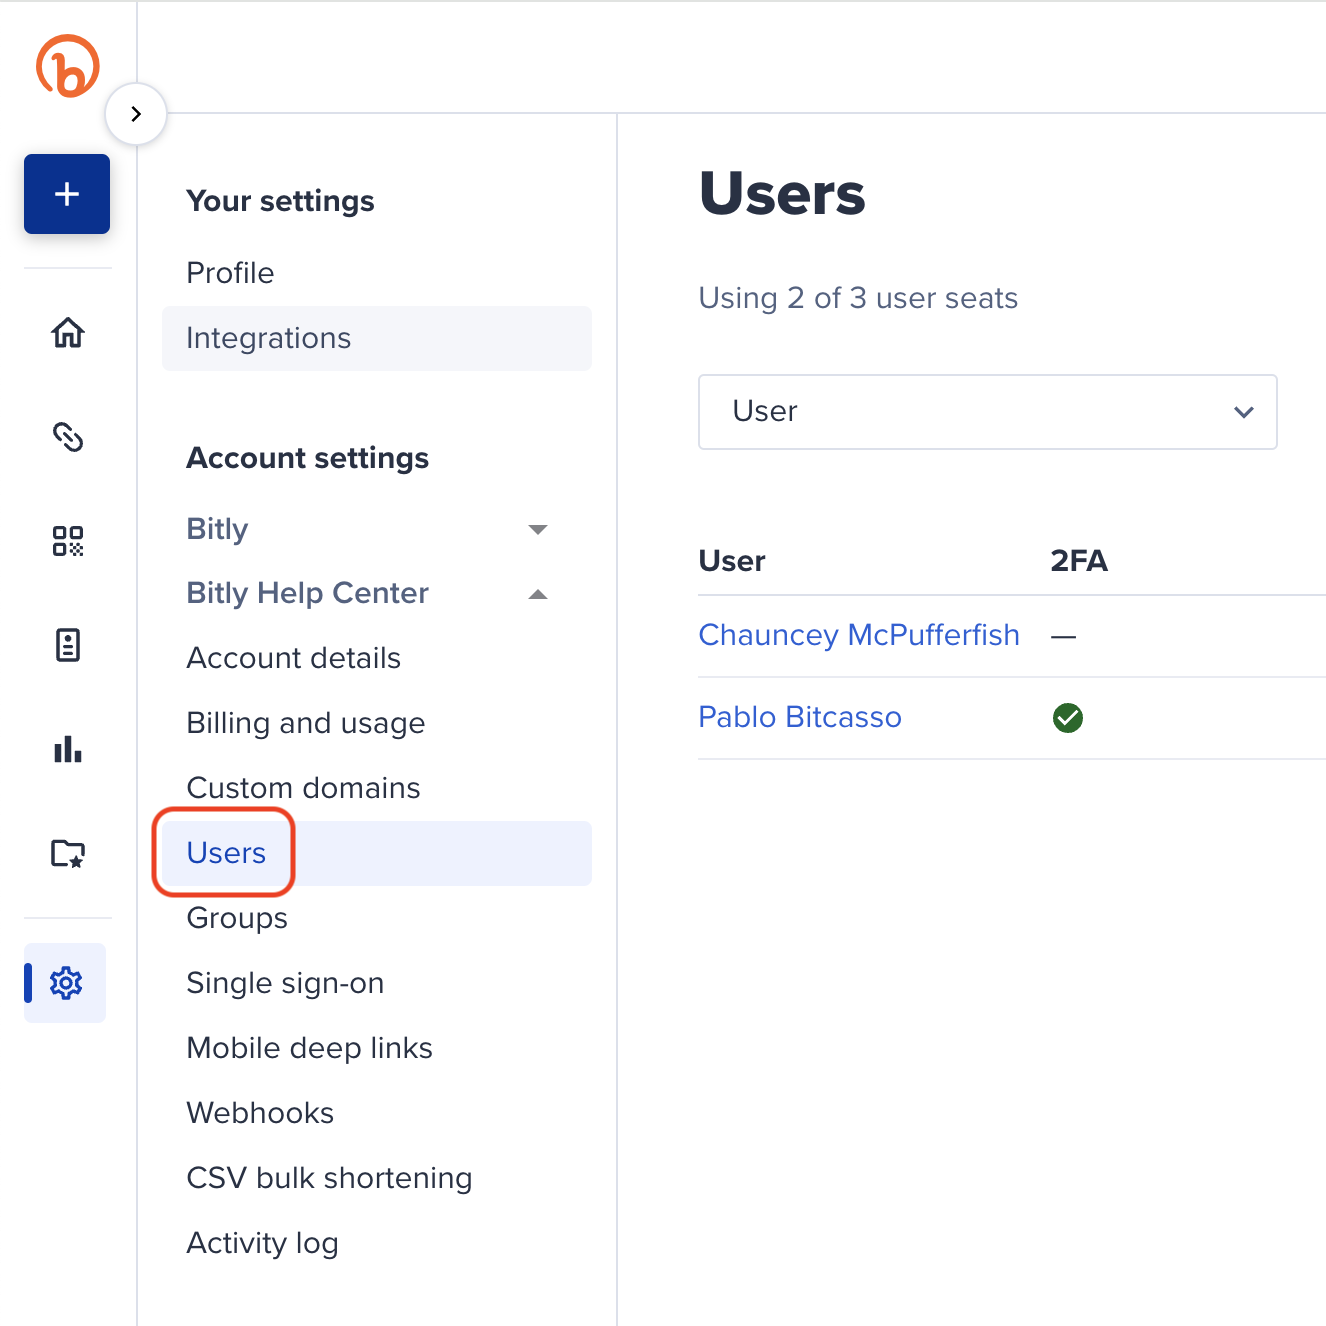Open CSV bulk shortening
Image resolution: width=1326 pixels, height=1326 pixels.
point(329,1178)
